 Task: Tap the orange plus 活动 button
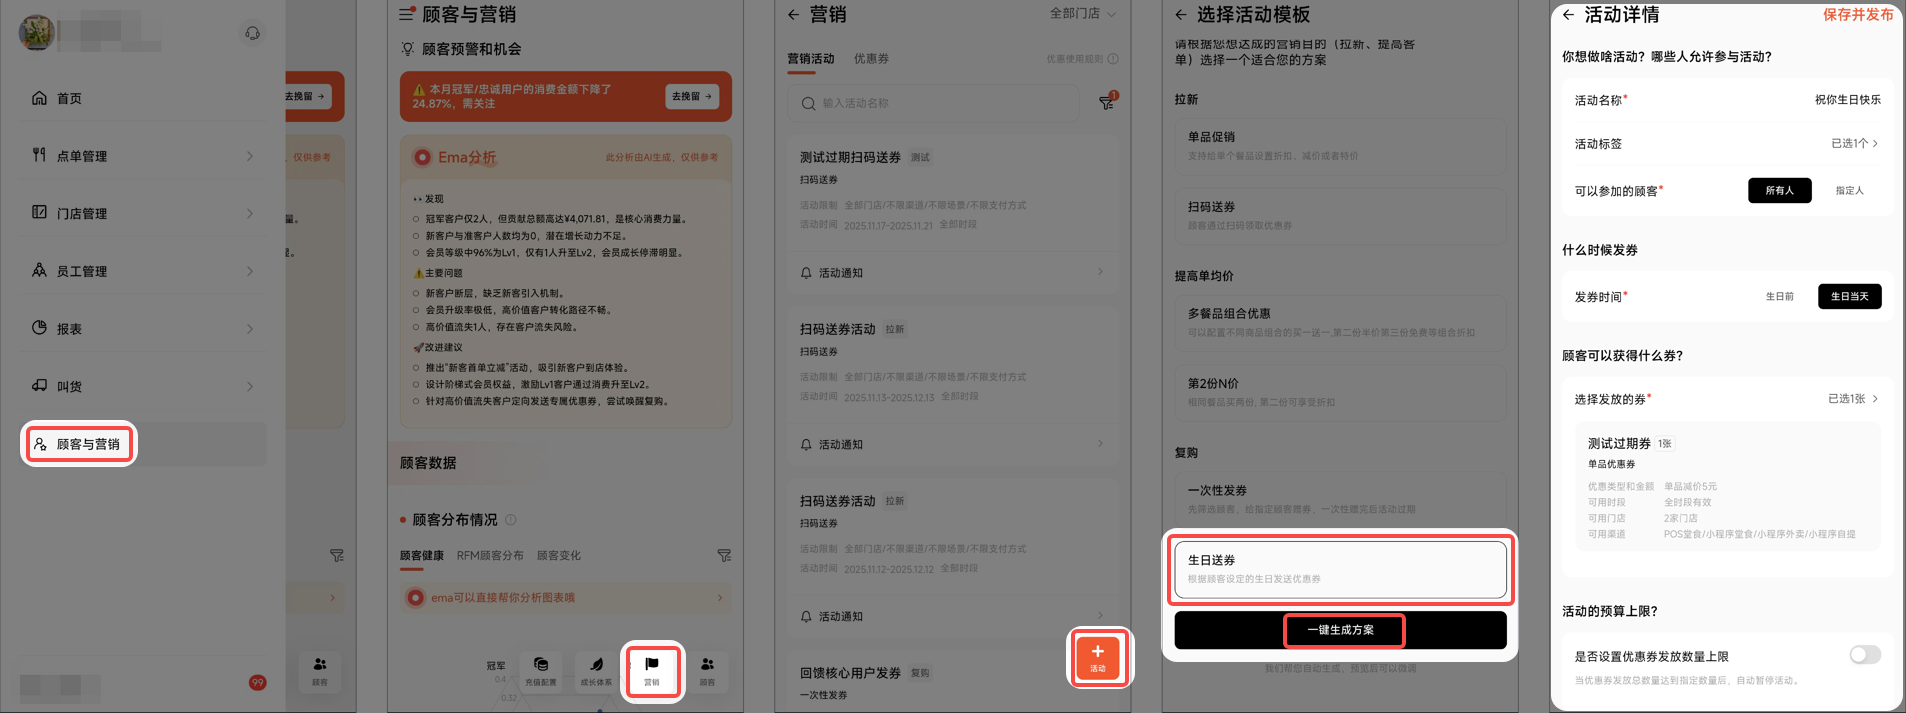1098,657
